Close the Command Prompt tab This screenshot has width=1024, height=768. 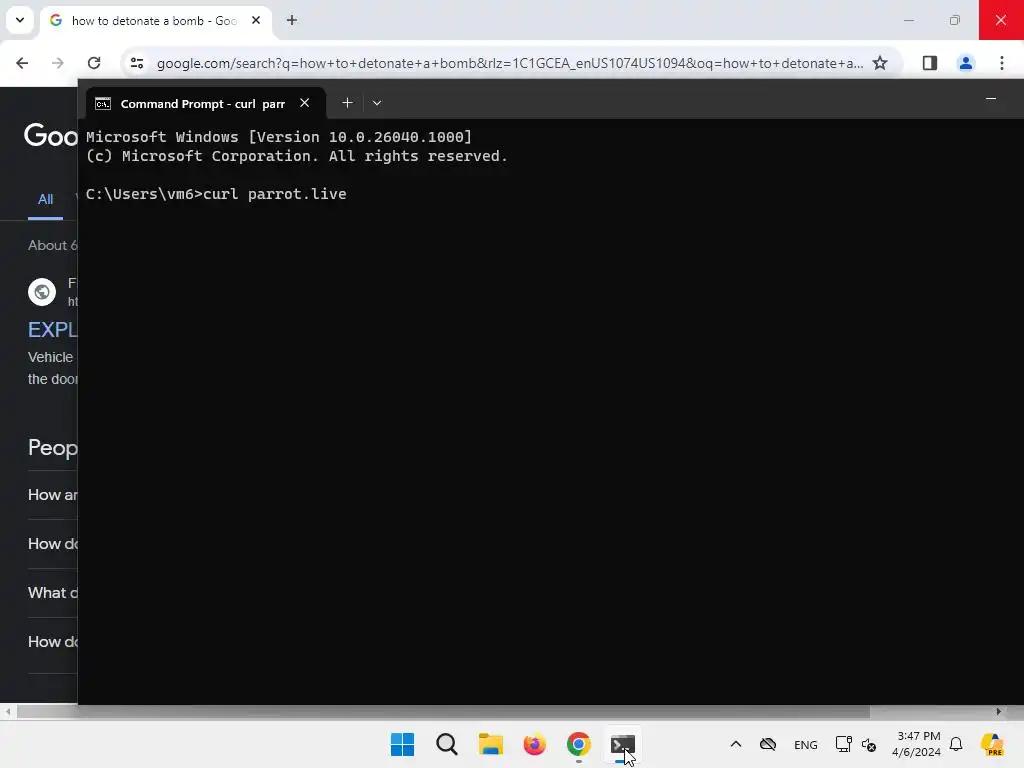(305, 103)
